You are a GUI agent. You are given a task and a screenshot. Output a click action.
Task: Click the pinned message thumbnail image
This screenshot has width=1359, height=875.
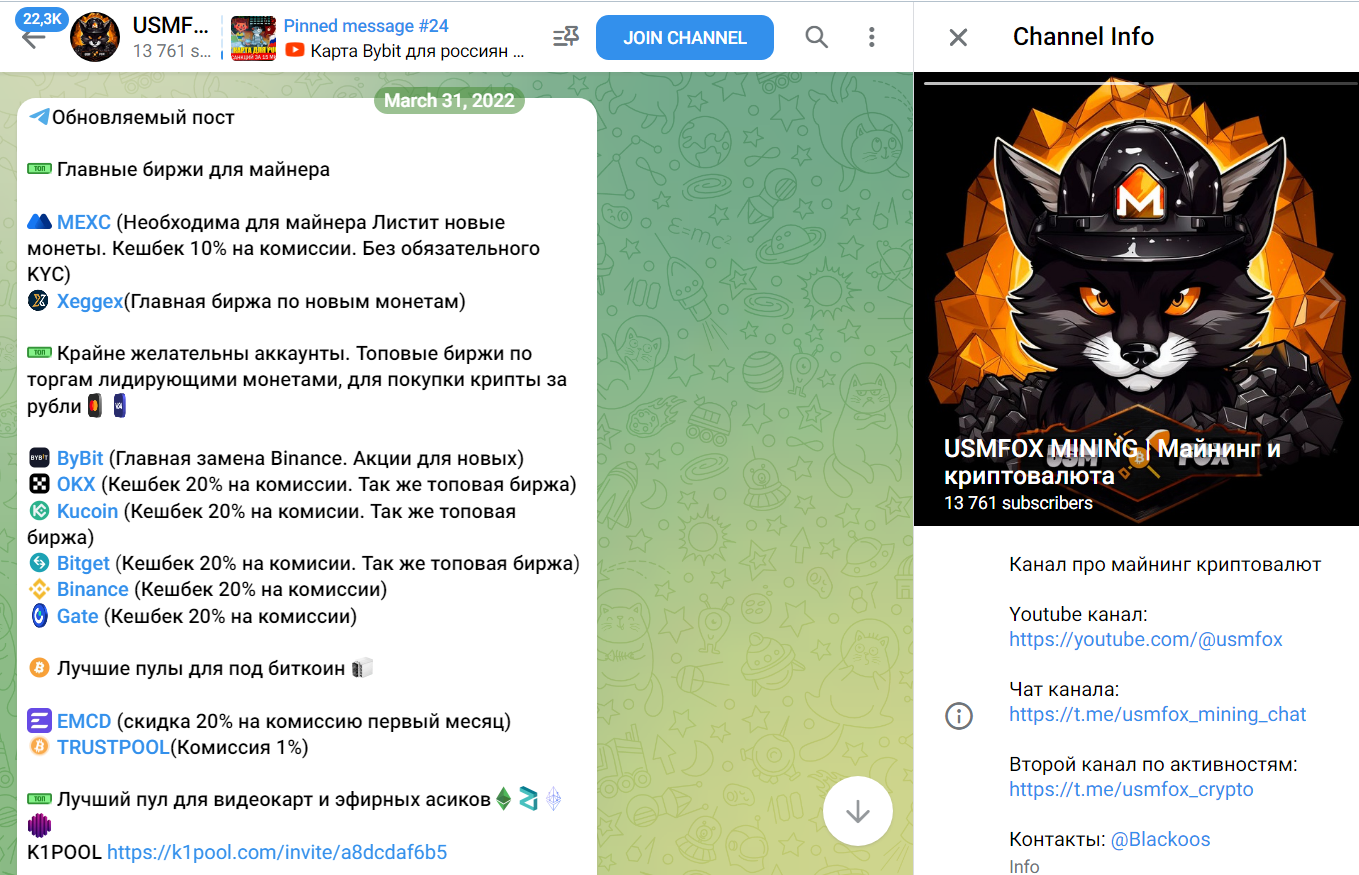tap(253, 37)
